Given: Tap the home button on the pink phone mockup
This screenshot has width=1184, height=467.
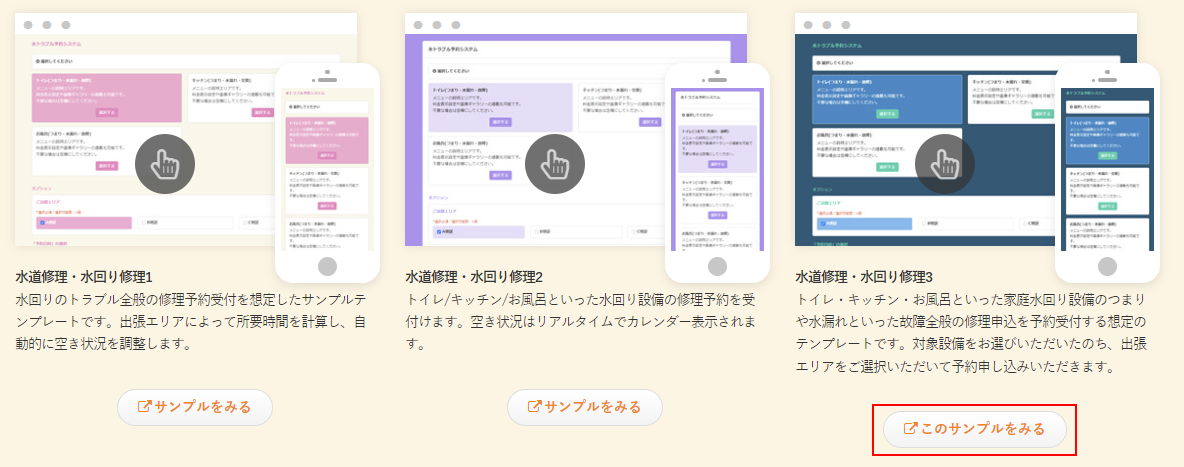Looking at the screenshot, I should [x=327, y=266].
